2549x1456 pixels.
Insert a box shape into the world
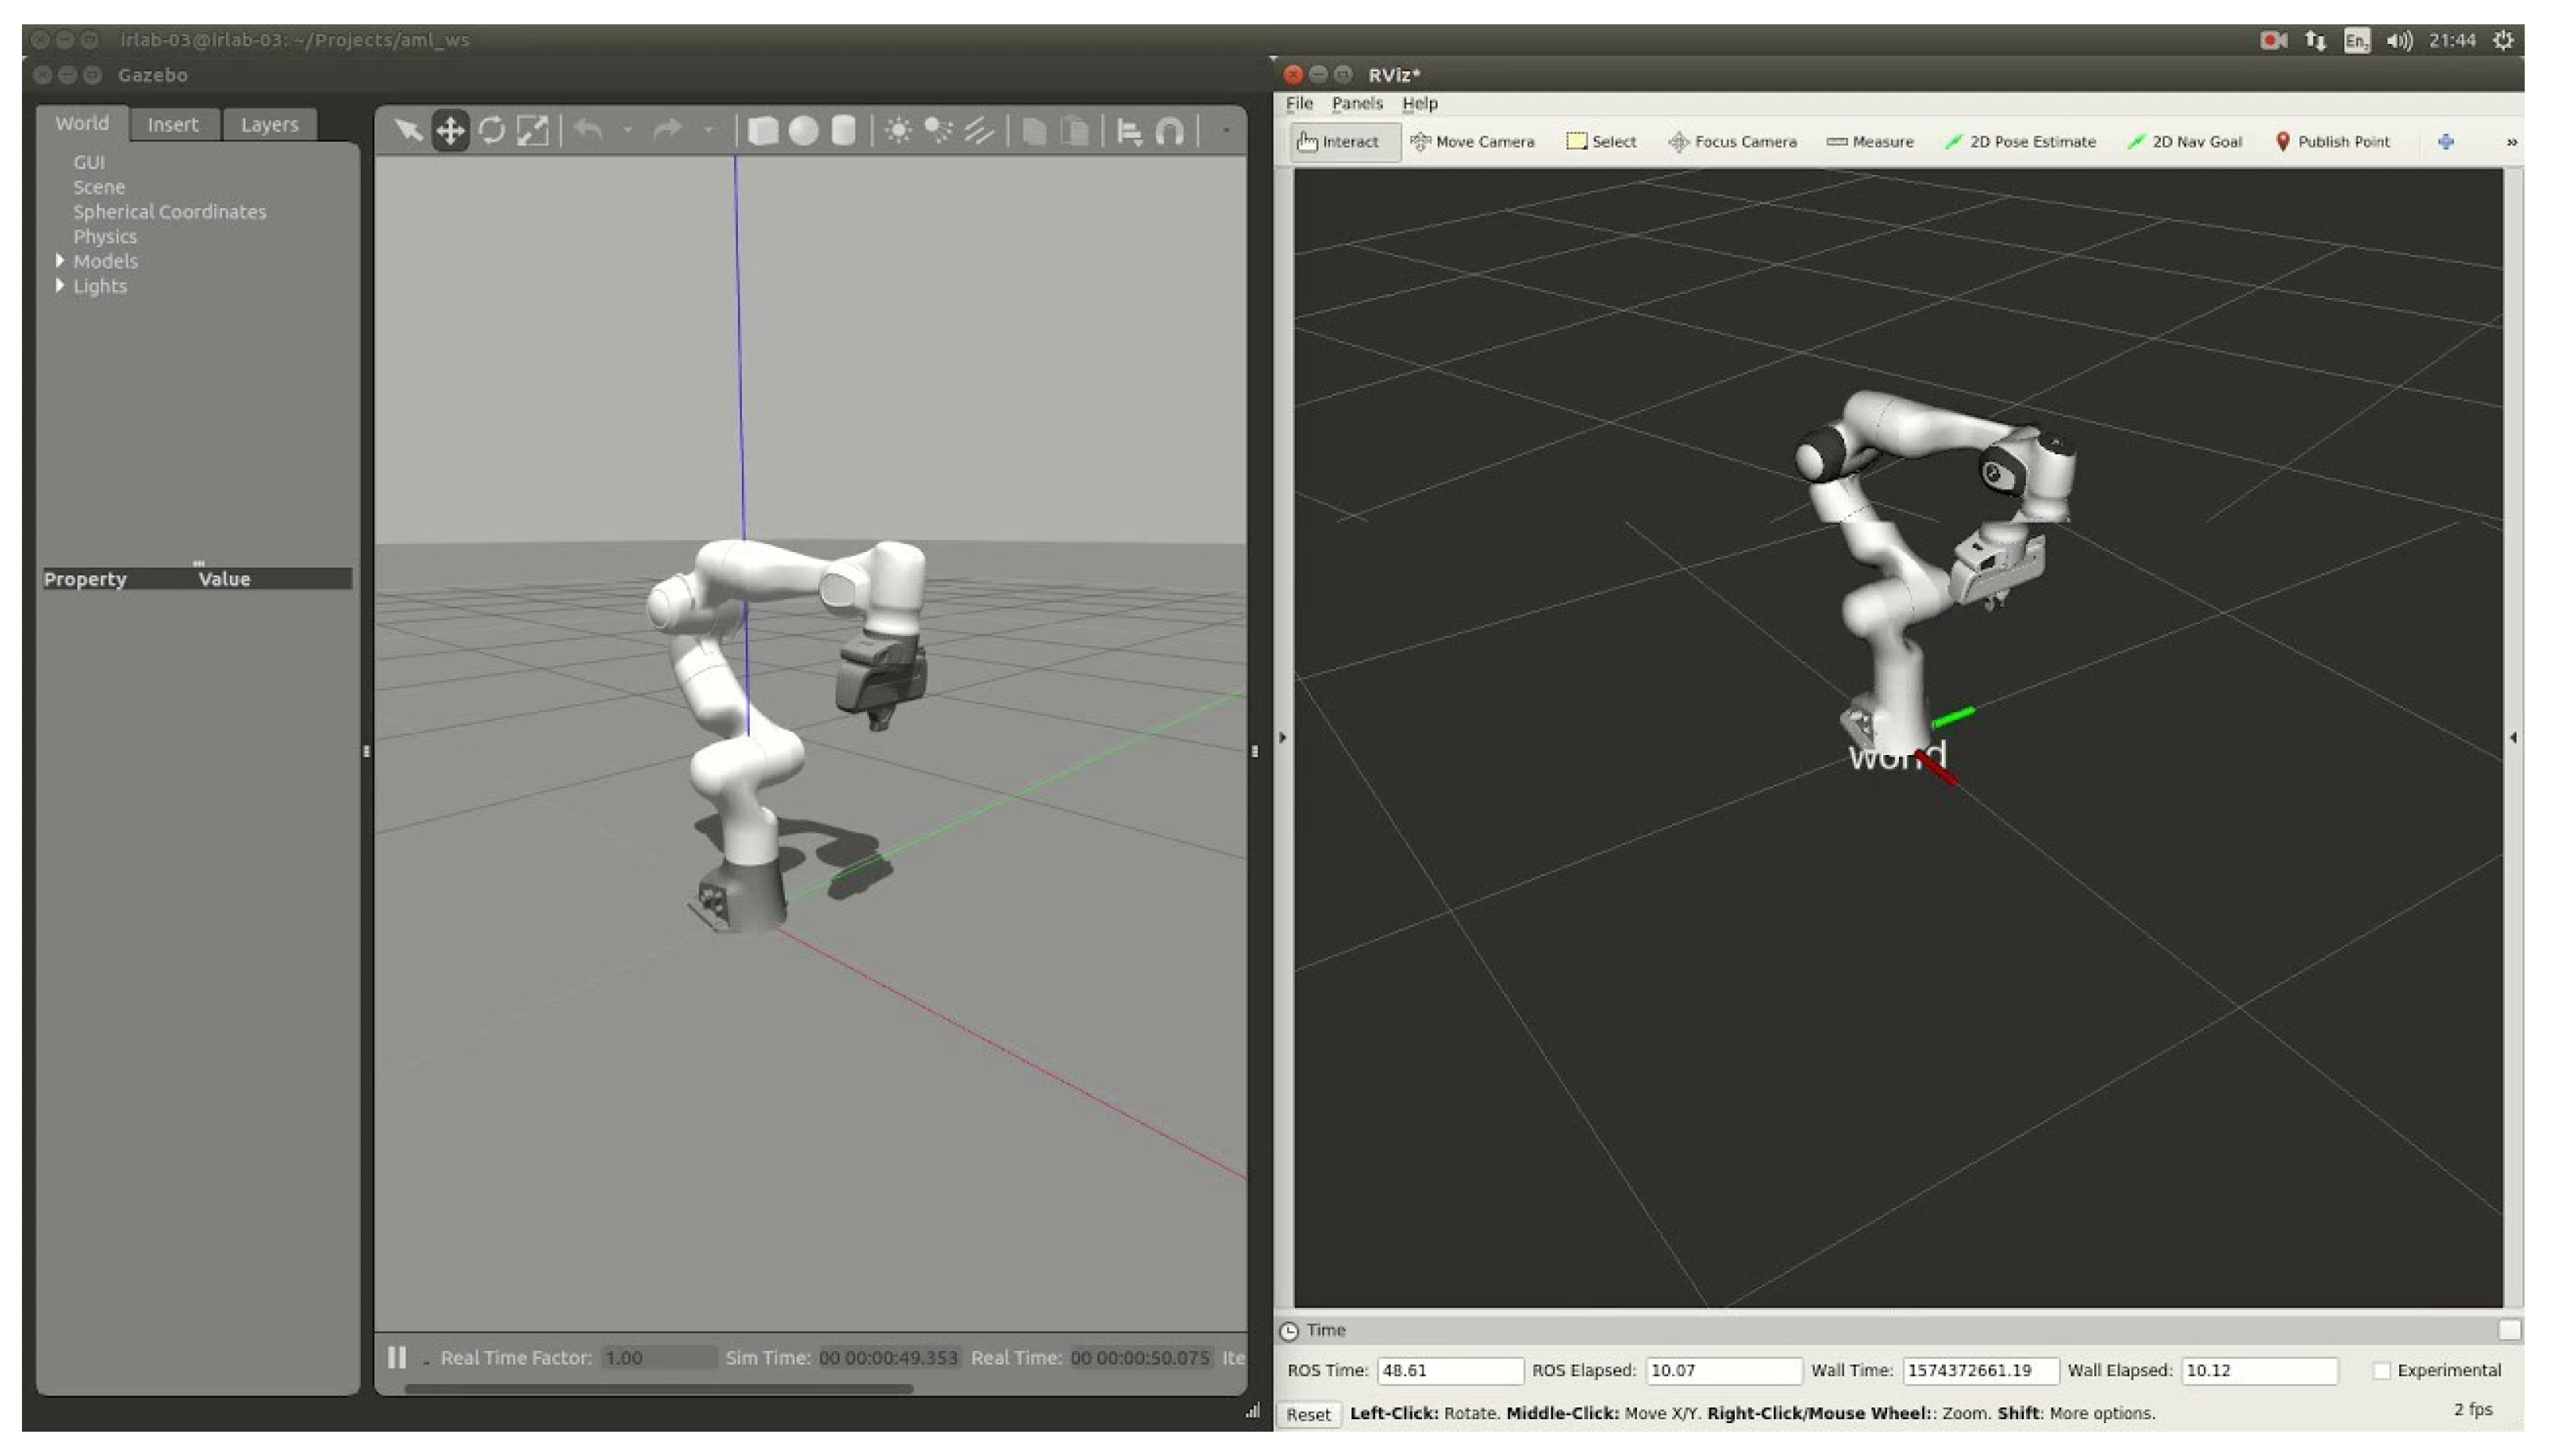[x=763, y=131]
